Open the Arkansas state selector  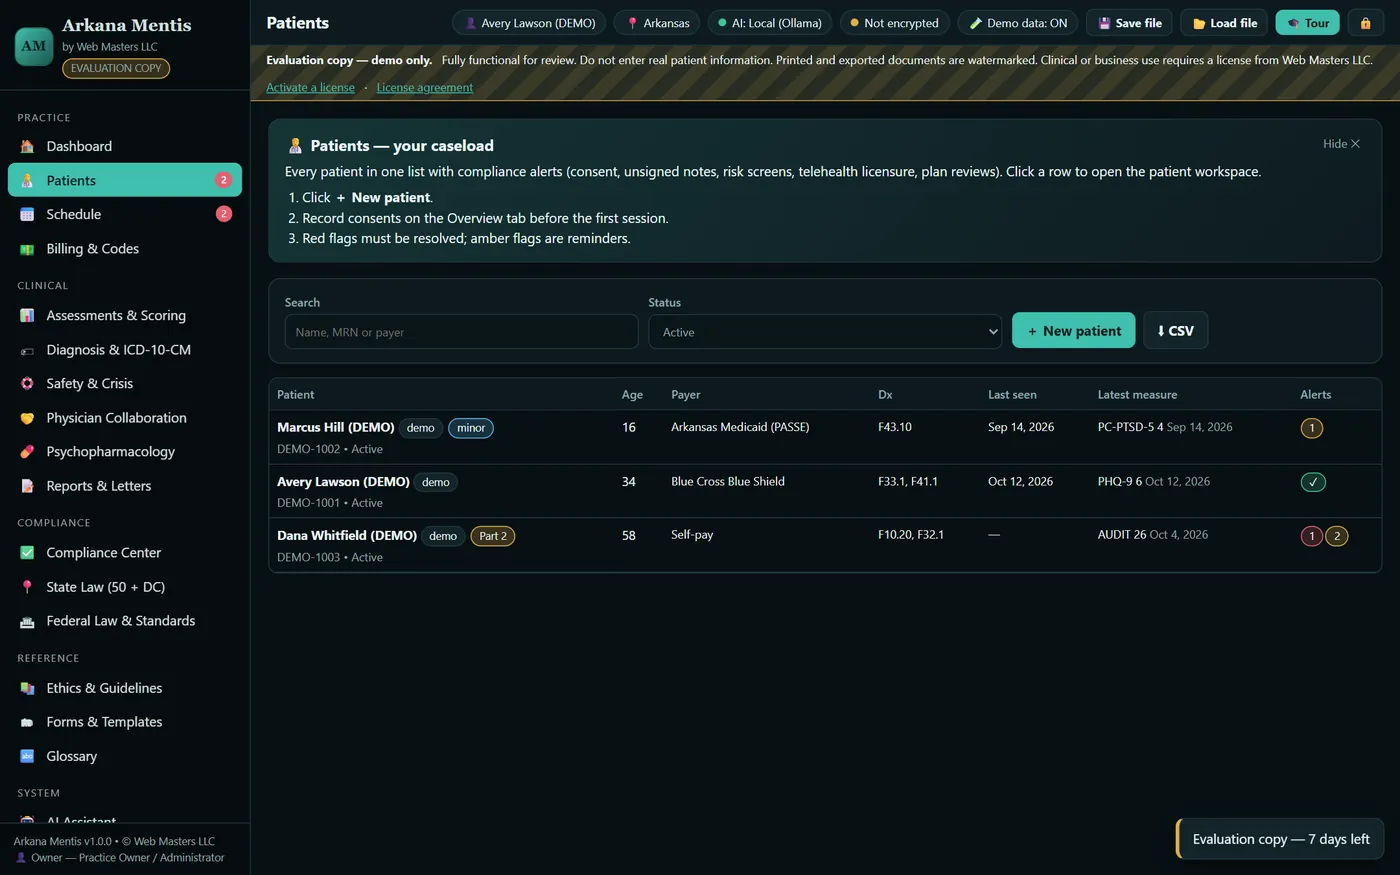click(657, 23)
